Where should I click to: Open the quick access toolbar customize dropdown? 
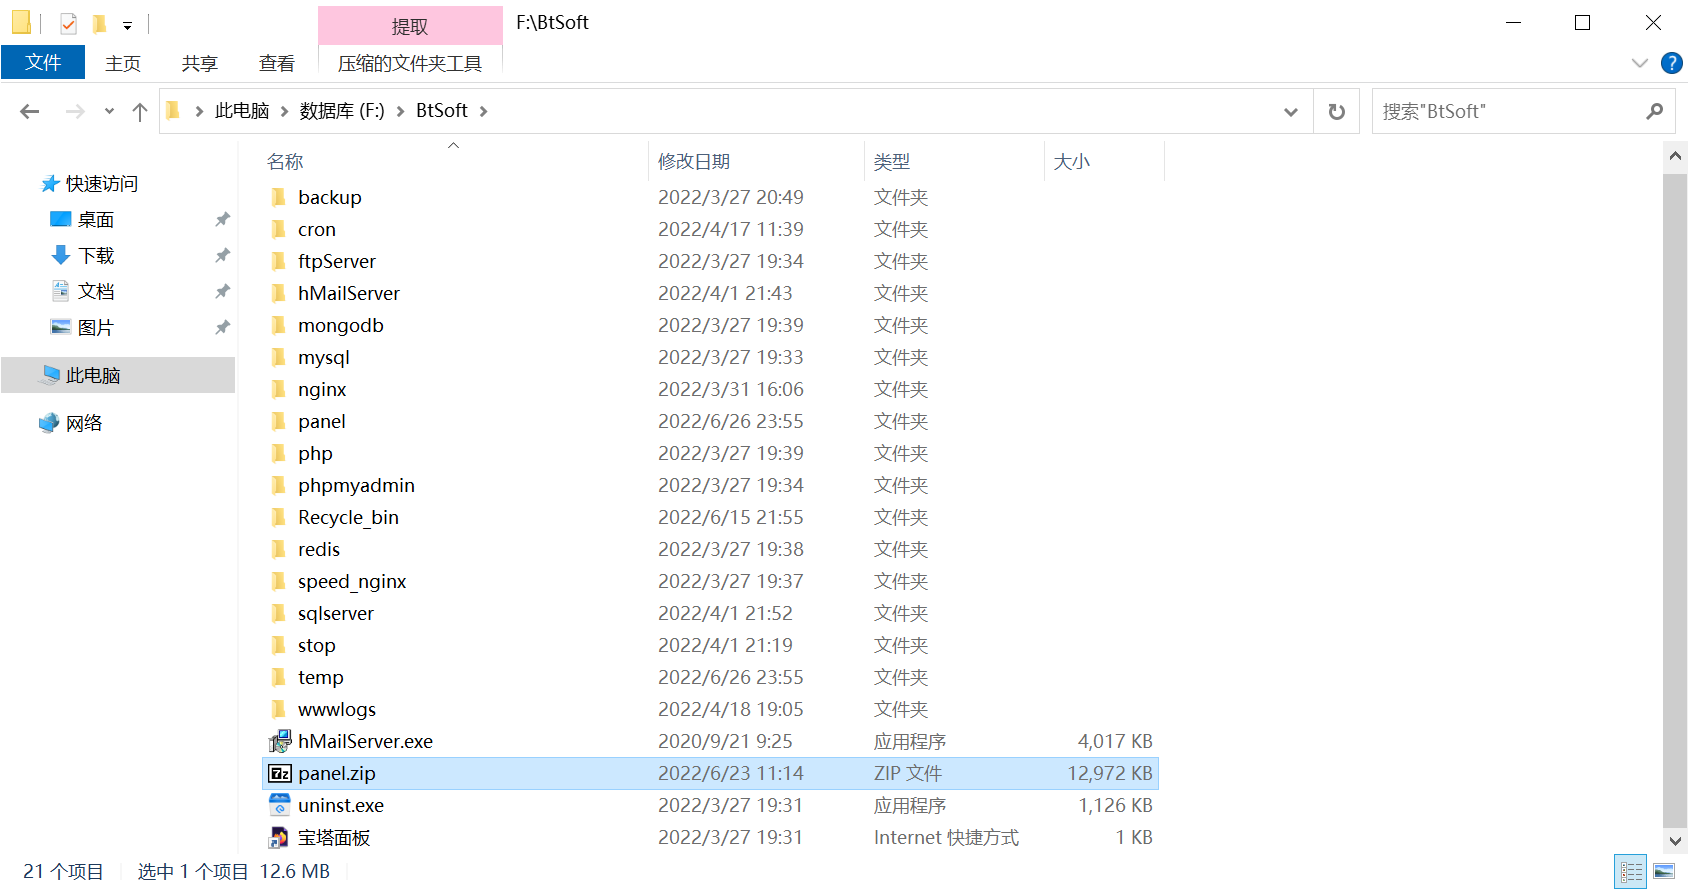click(127, 25)
